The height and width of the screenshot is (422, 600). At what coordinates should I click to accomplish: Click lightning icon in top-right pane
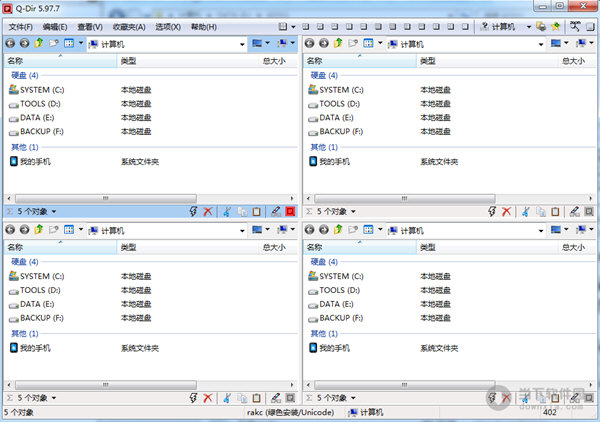(x=492, y=212)
